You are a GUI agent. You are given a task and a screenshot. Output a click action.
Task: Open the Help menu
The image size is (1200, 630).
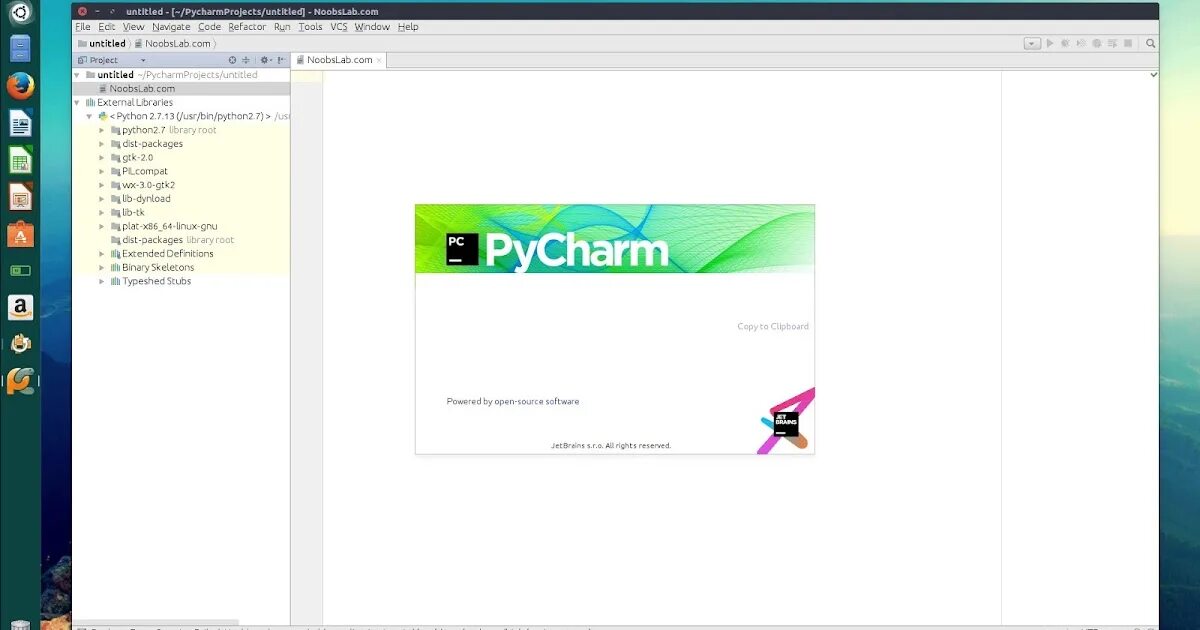click(x=408, y=27)
